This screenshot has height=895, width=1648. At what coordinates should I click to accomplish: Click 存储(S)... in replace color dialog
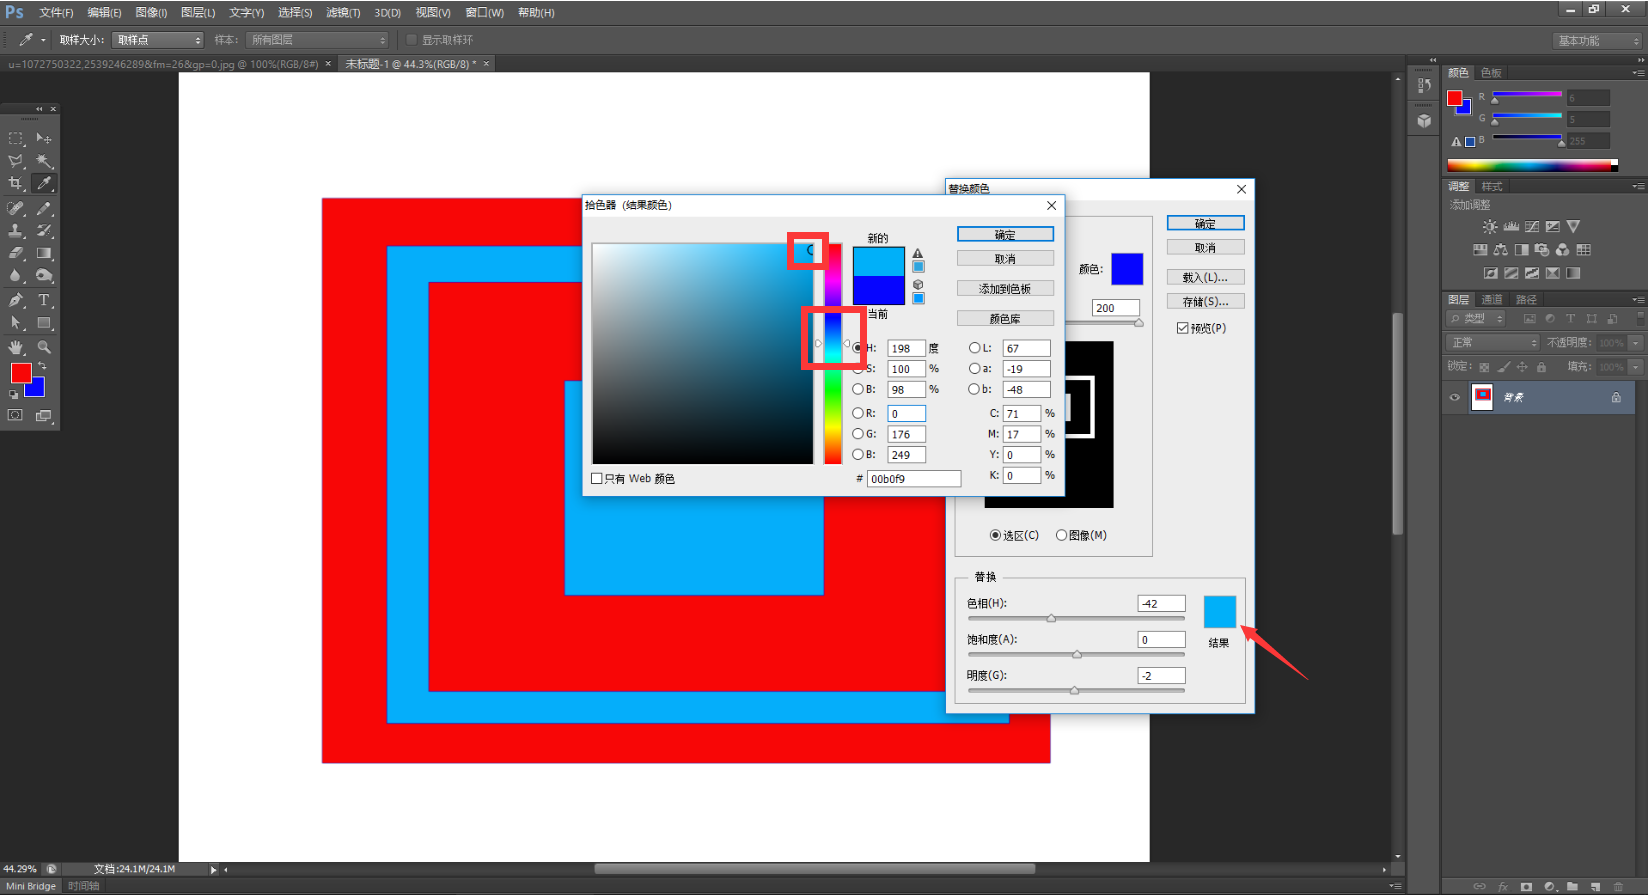tap(1205, 301)
